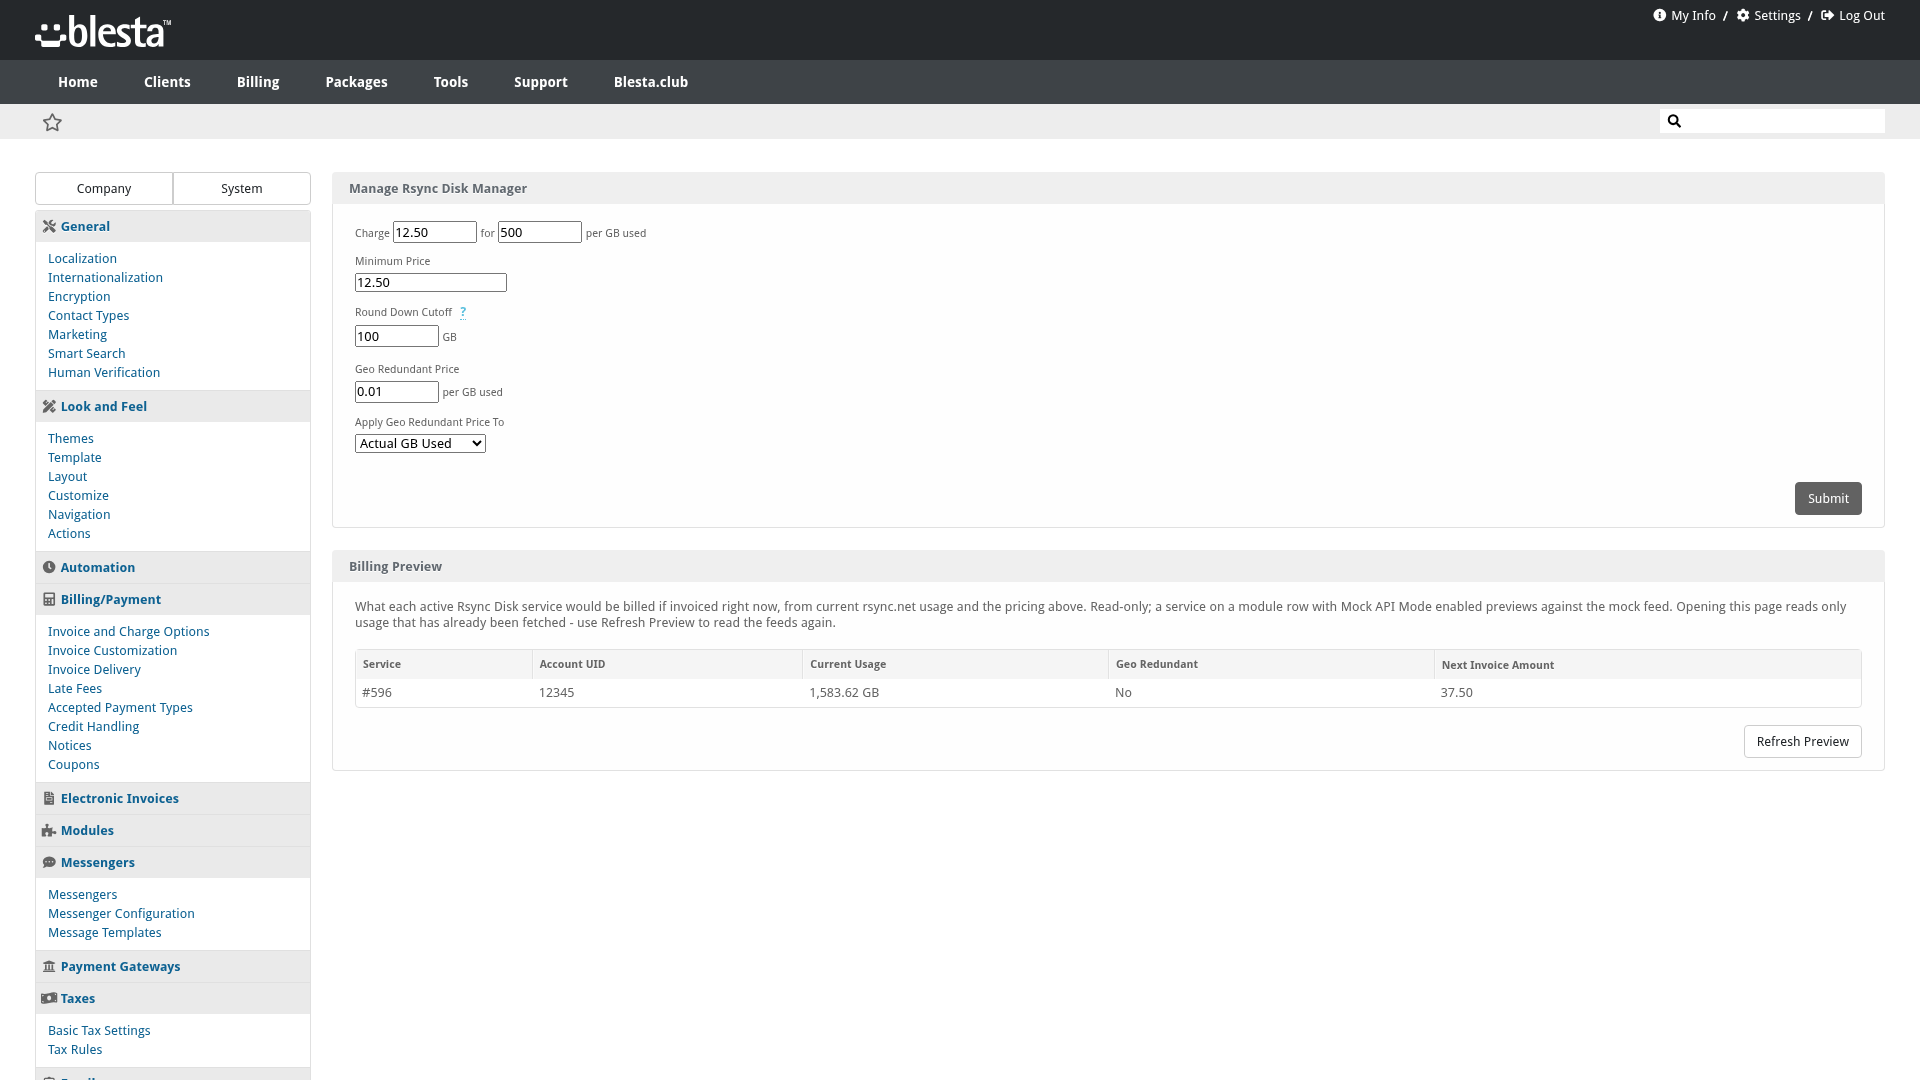Click the Minimum Price input field

pos(431,282)
